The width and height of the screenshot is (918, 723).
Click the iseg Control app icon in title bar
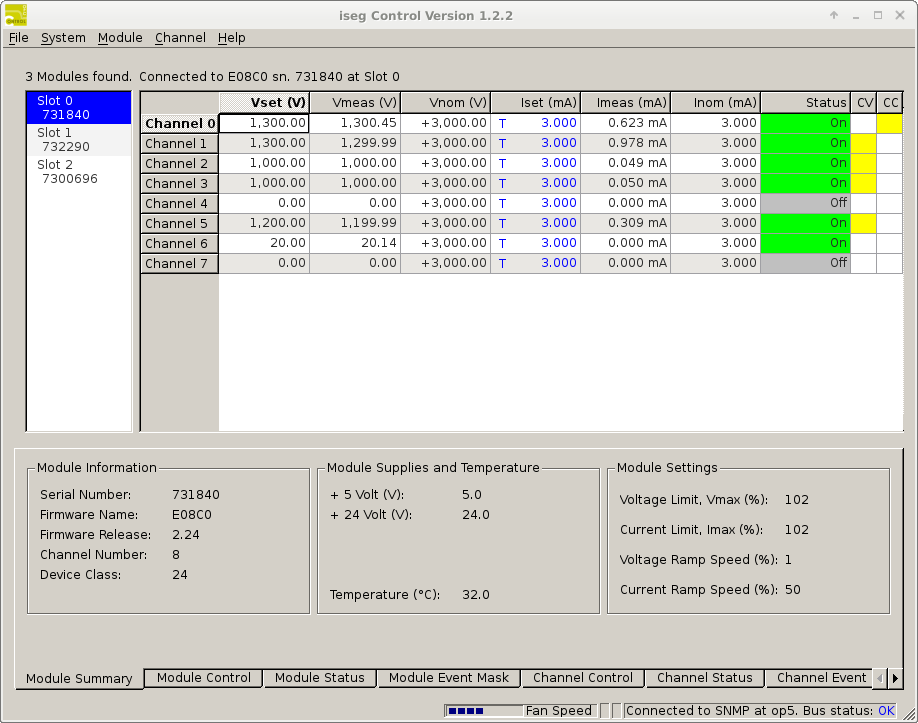(x=16, y=15)
